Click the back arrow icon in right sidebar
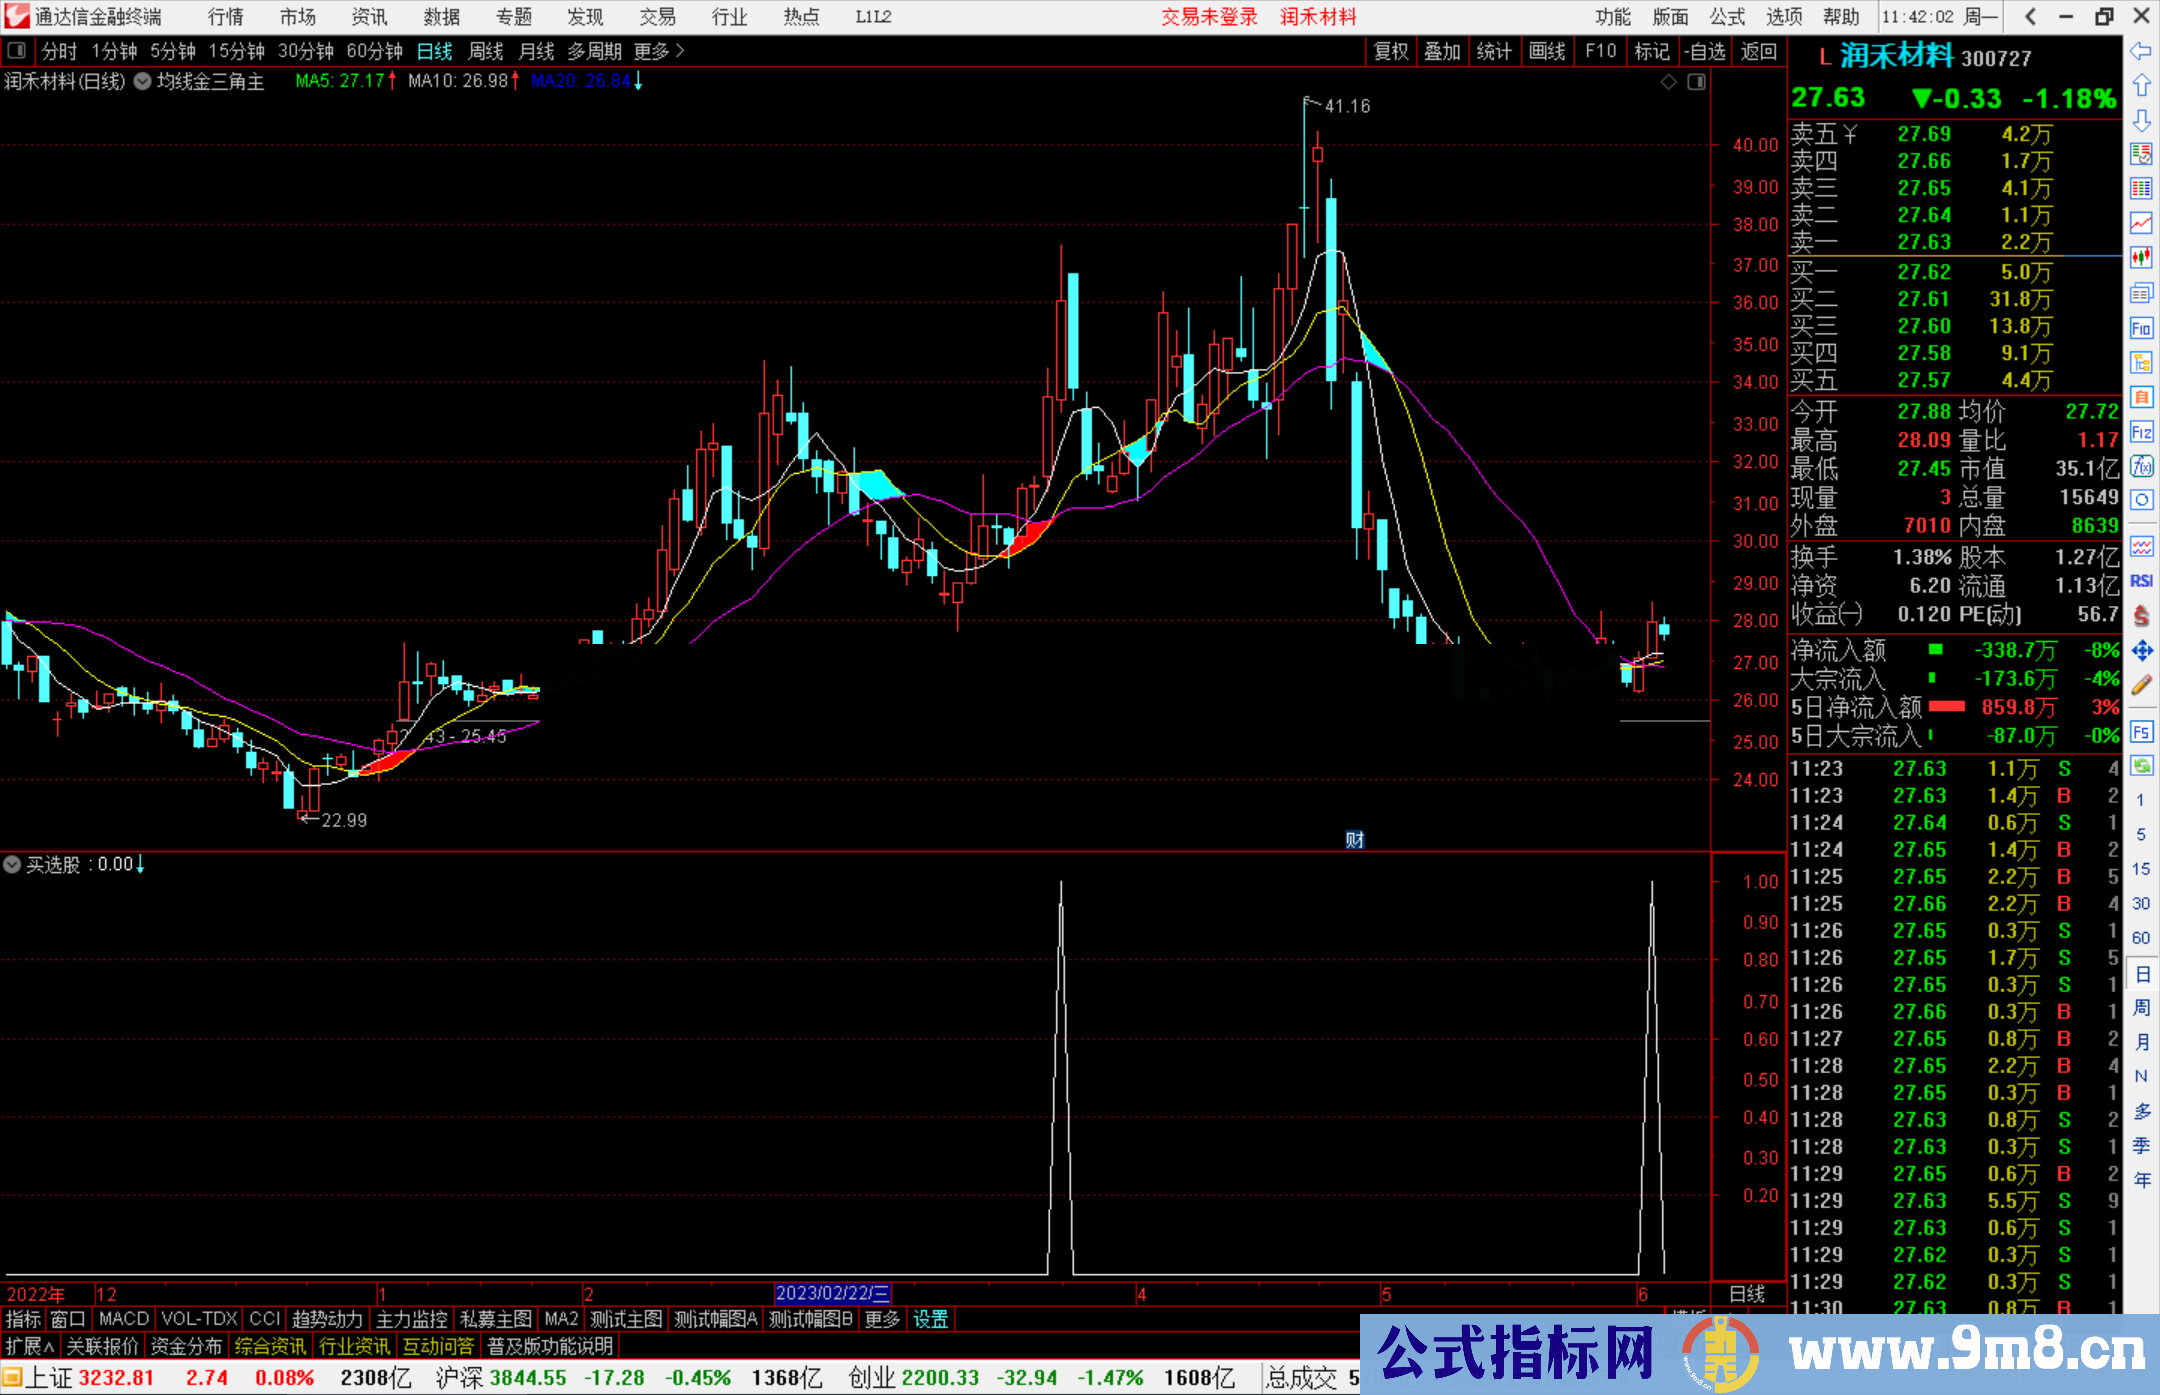The width and height of the screenshot is (2160, 1395). click(2141, 51)
